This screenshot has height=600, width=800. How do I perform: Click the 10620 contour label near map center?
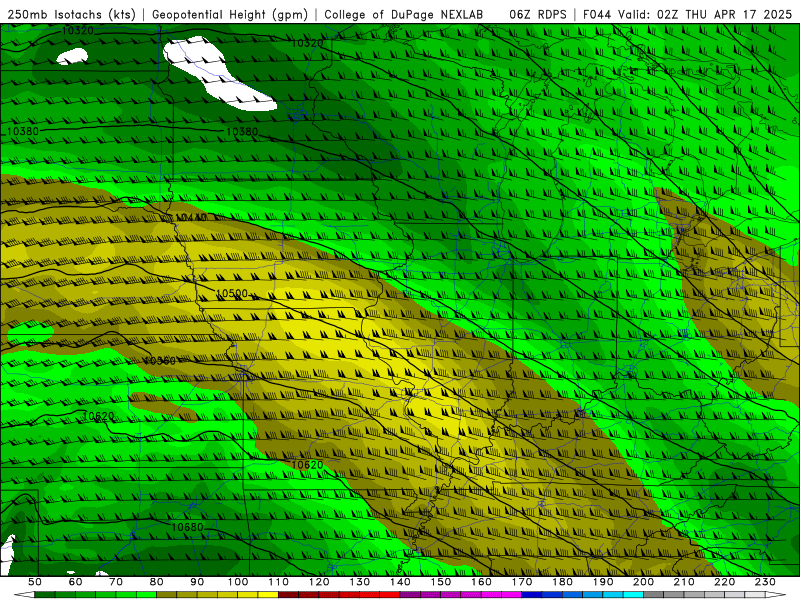[307, 465]
